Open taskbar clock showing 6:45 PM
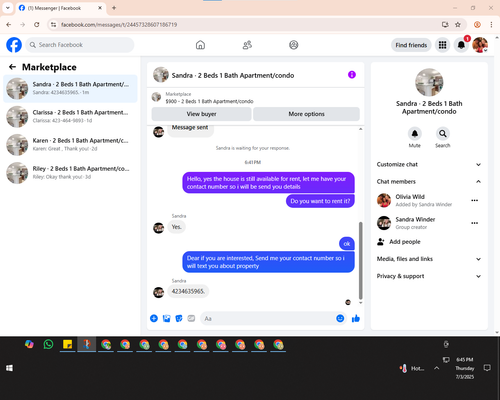This screenshot has width=500, height=400. pyautogui.click(x=465, y=368)
